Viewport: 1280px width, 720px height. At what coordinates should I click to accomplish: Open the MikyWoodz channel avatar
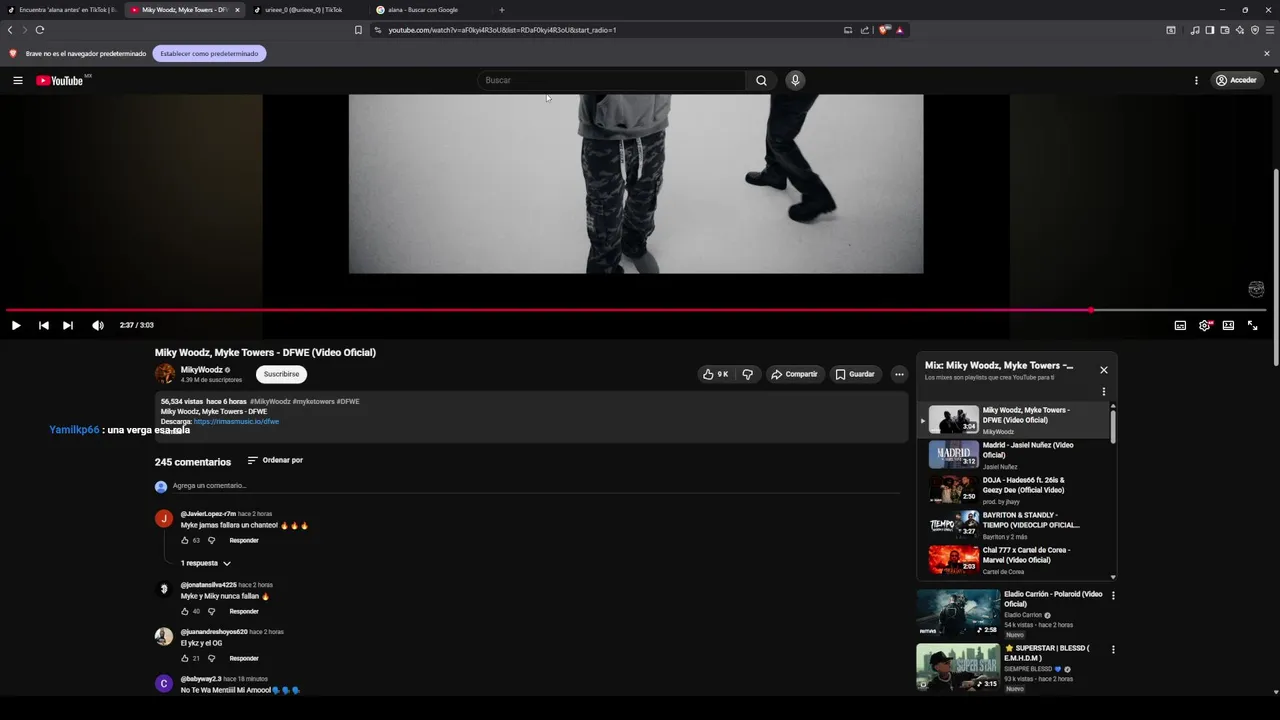[165, 374]
